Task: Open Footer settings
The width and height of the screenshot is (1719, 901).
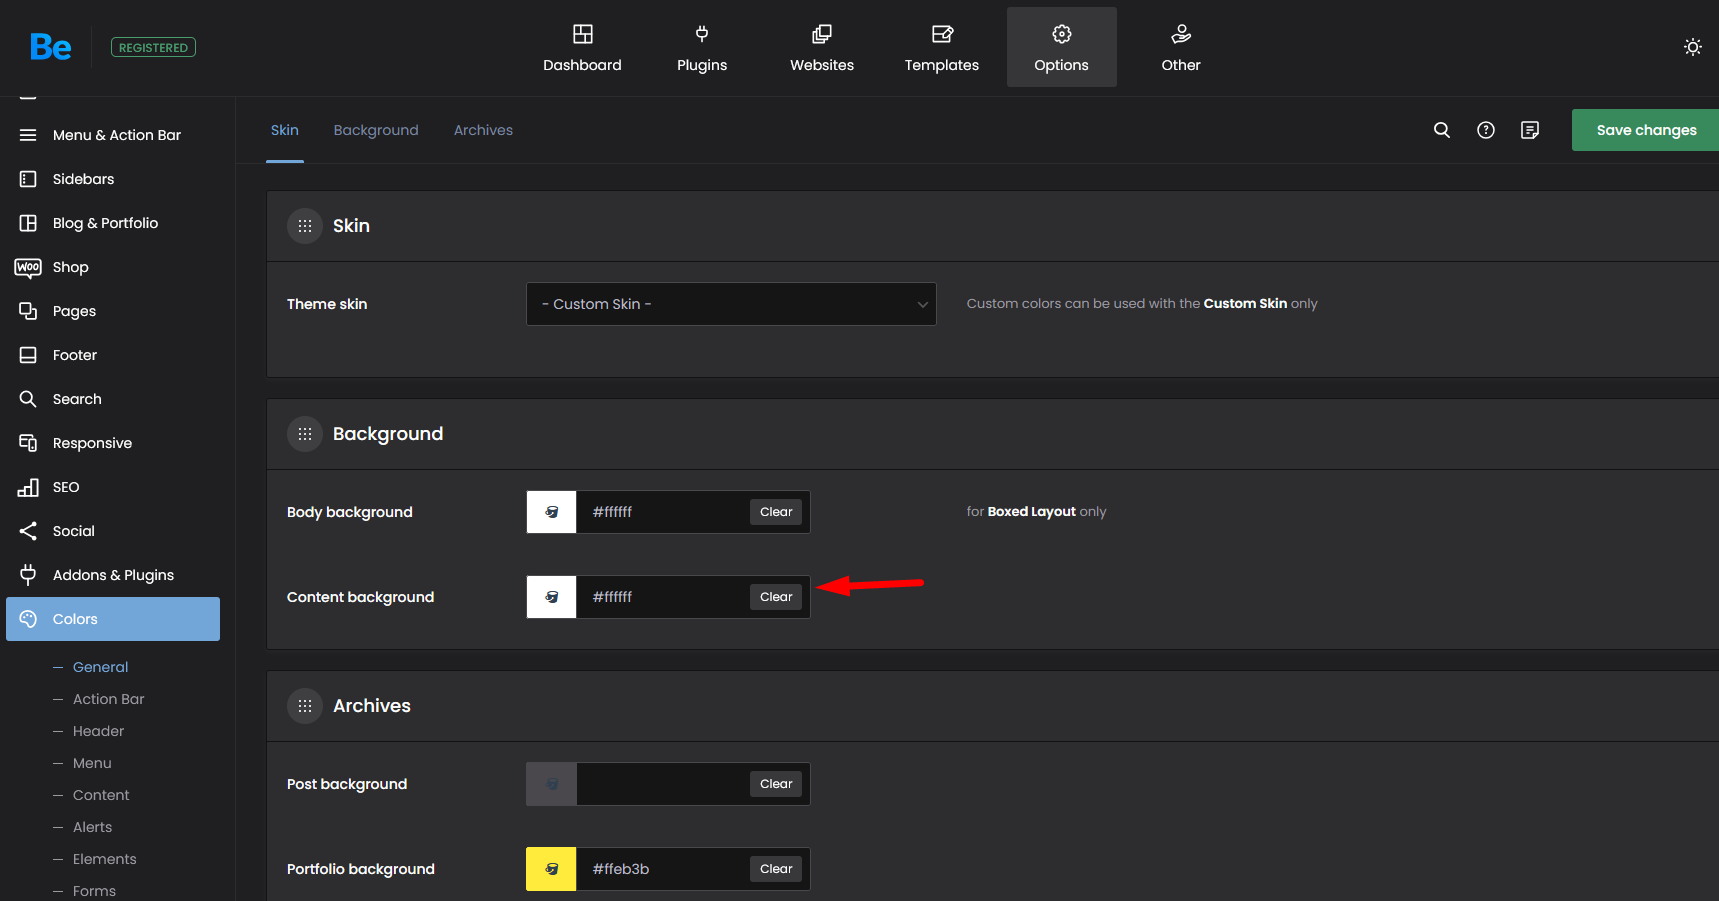Action: pos(113,355)
